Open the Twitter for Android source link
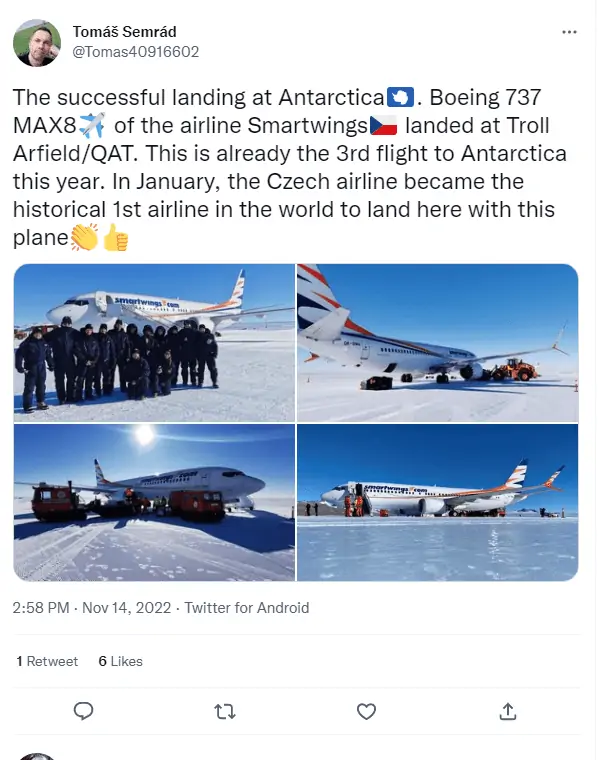 click(247, 607)
